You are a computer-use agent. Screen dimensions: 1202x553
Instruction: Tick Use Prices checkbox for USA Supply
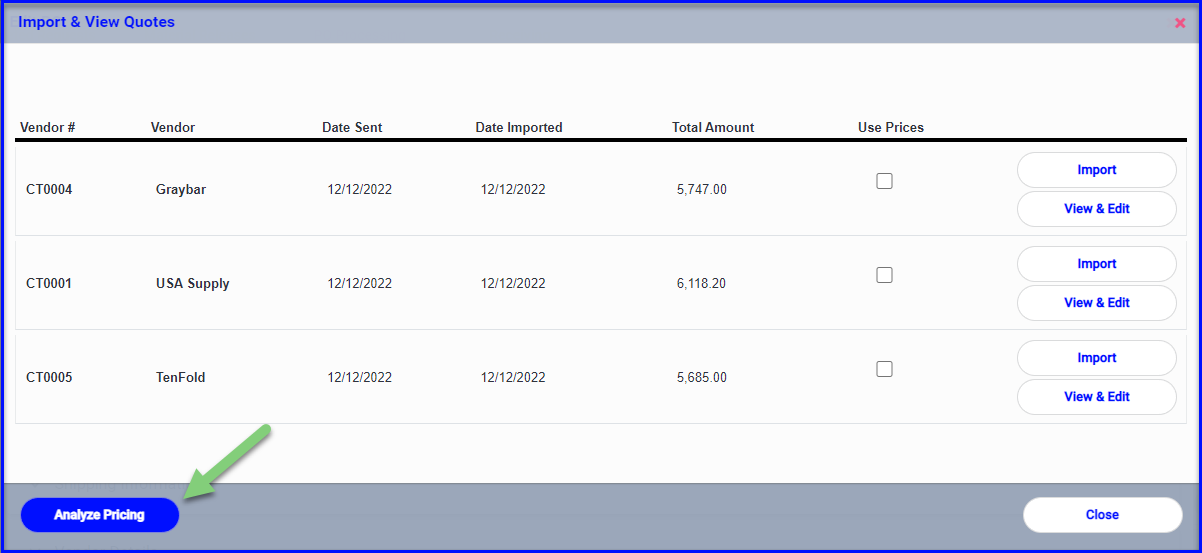pyautogui.click(x=884, y=275)
